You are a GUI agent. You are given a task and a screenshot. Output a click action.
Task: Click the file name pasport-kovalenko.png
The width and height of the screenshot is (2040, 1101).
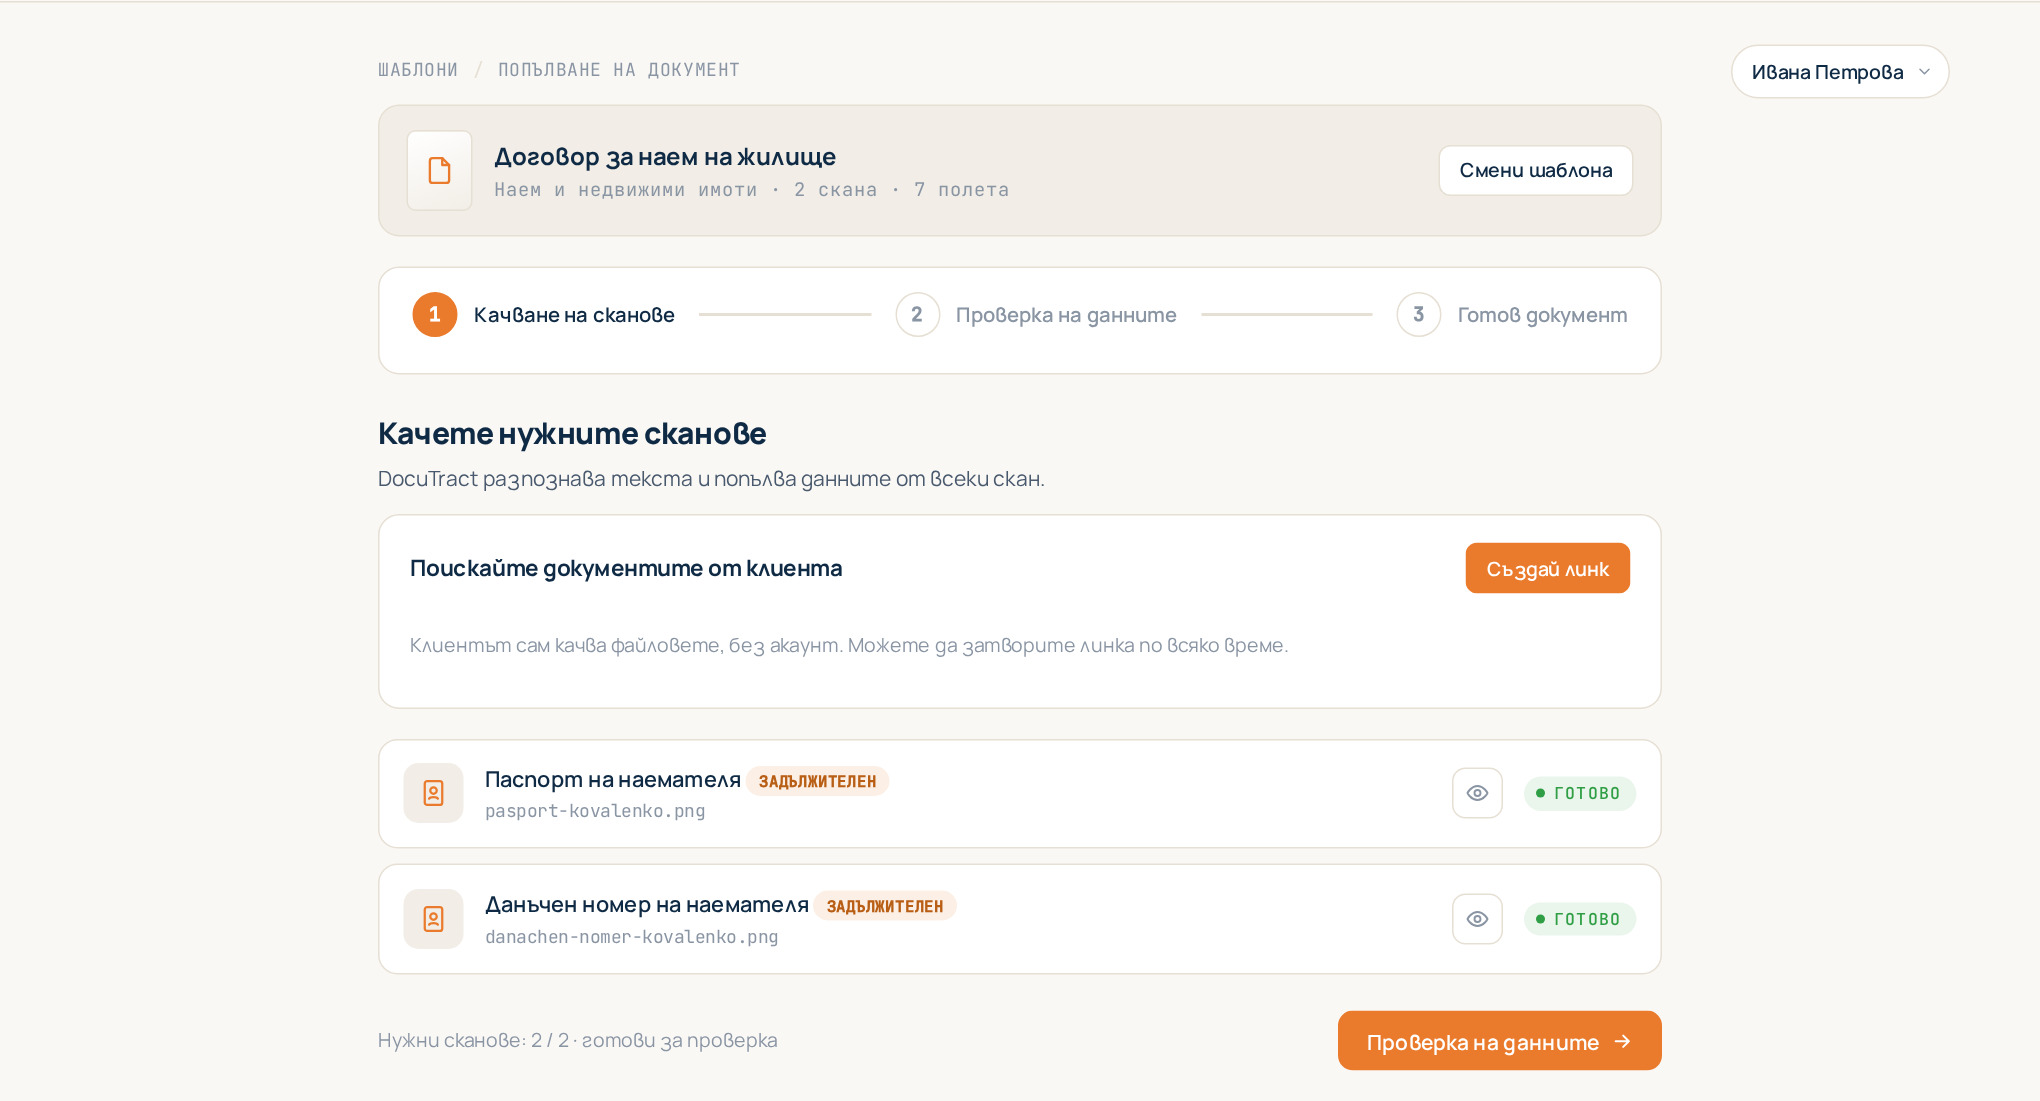(x=595, y=811)
